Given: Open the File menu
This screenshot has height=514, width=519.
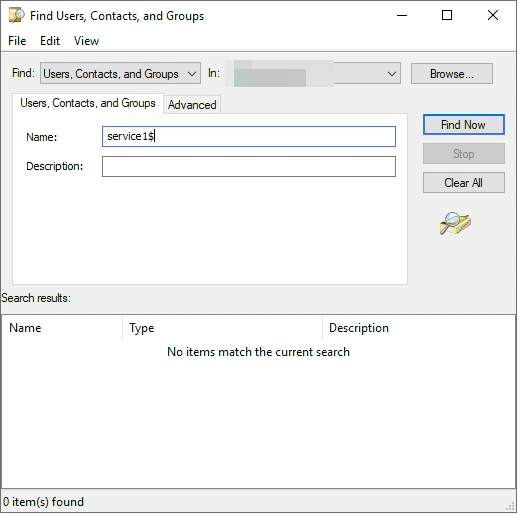Looking at the screenshot, I should [17, 41].
